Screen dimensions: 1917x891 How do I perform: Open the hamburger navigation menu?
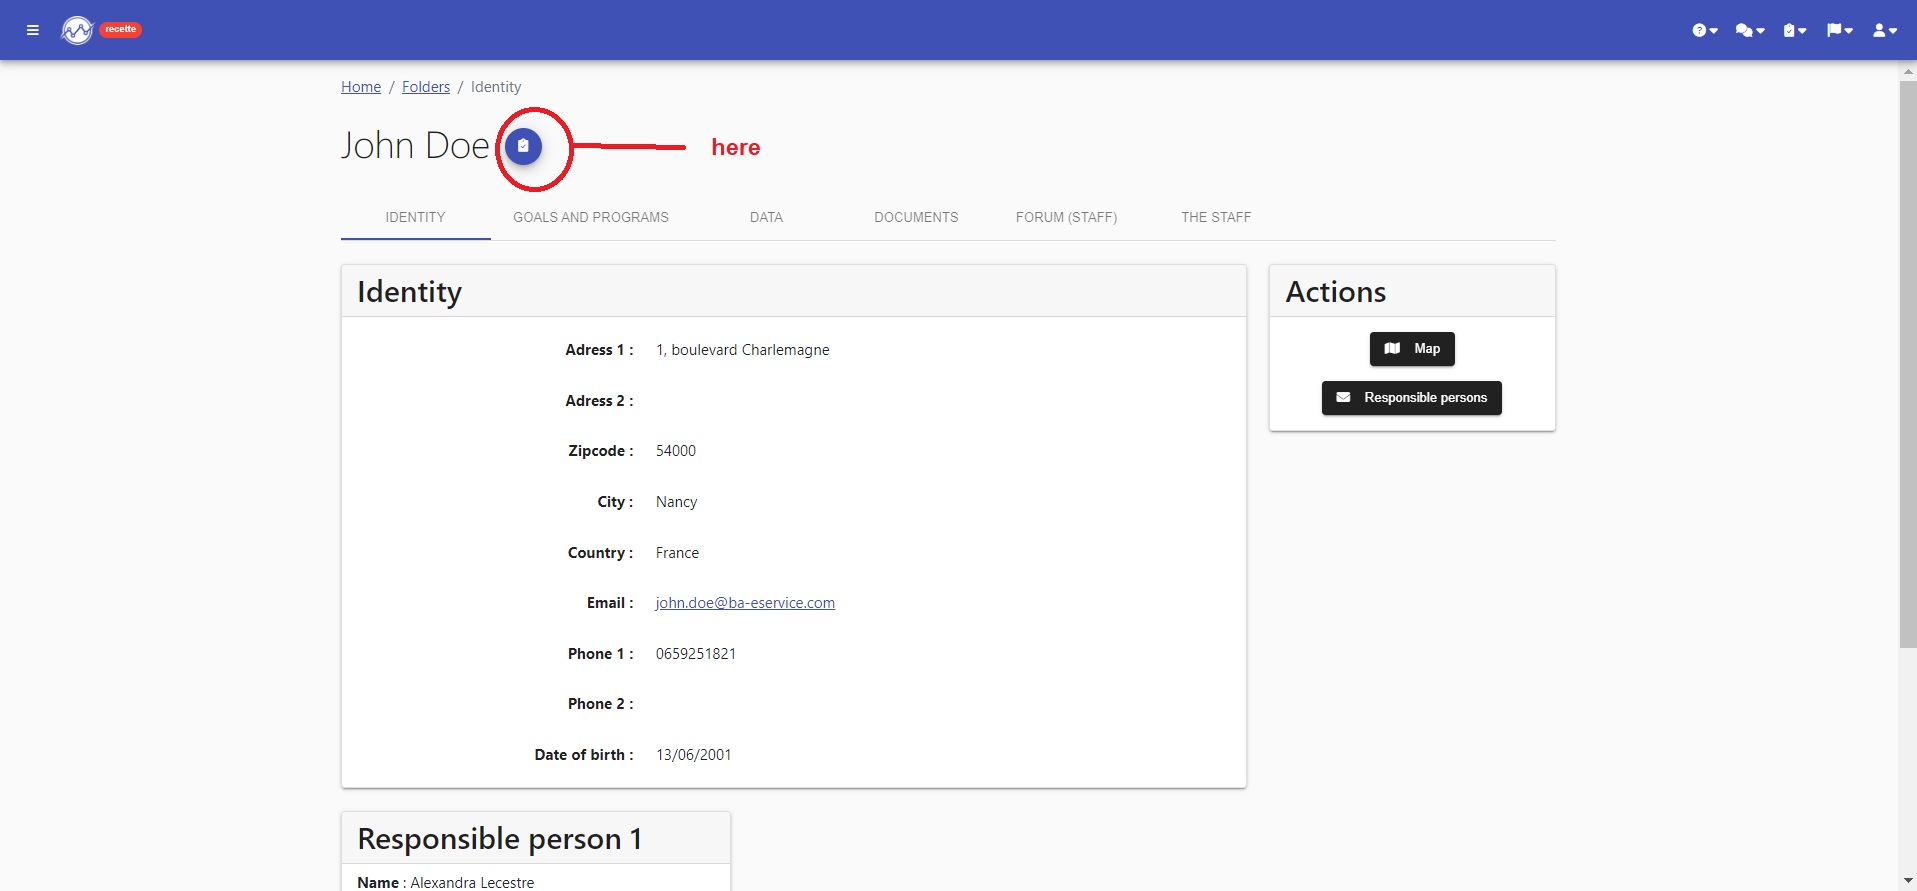pyautogui.click(x=33, y=30)
